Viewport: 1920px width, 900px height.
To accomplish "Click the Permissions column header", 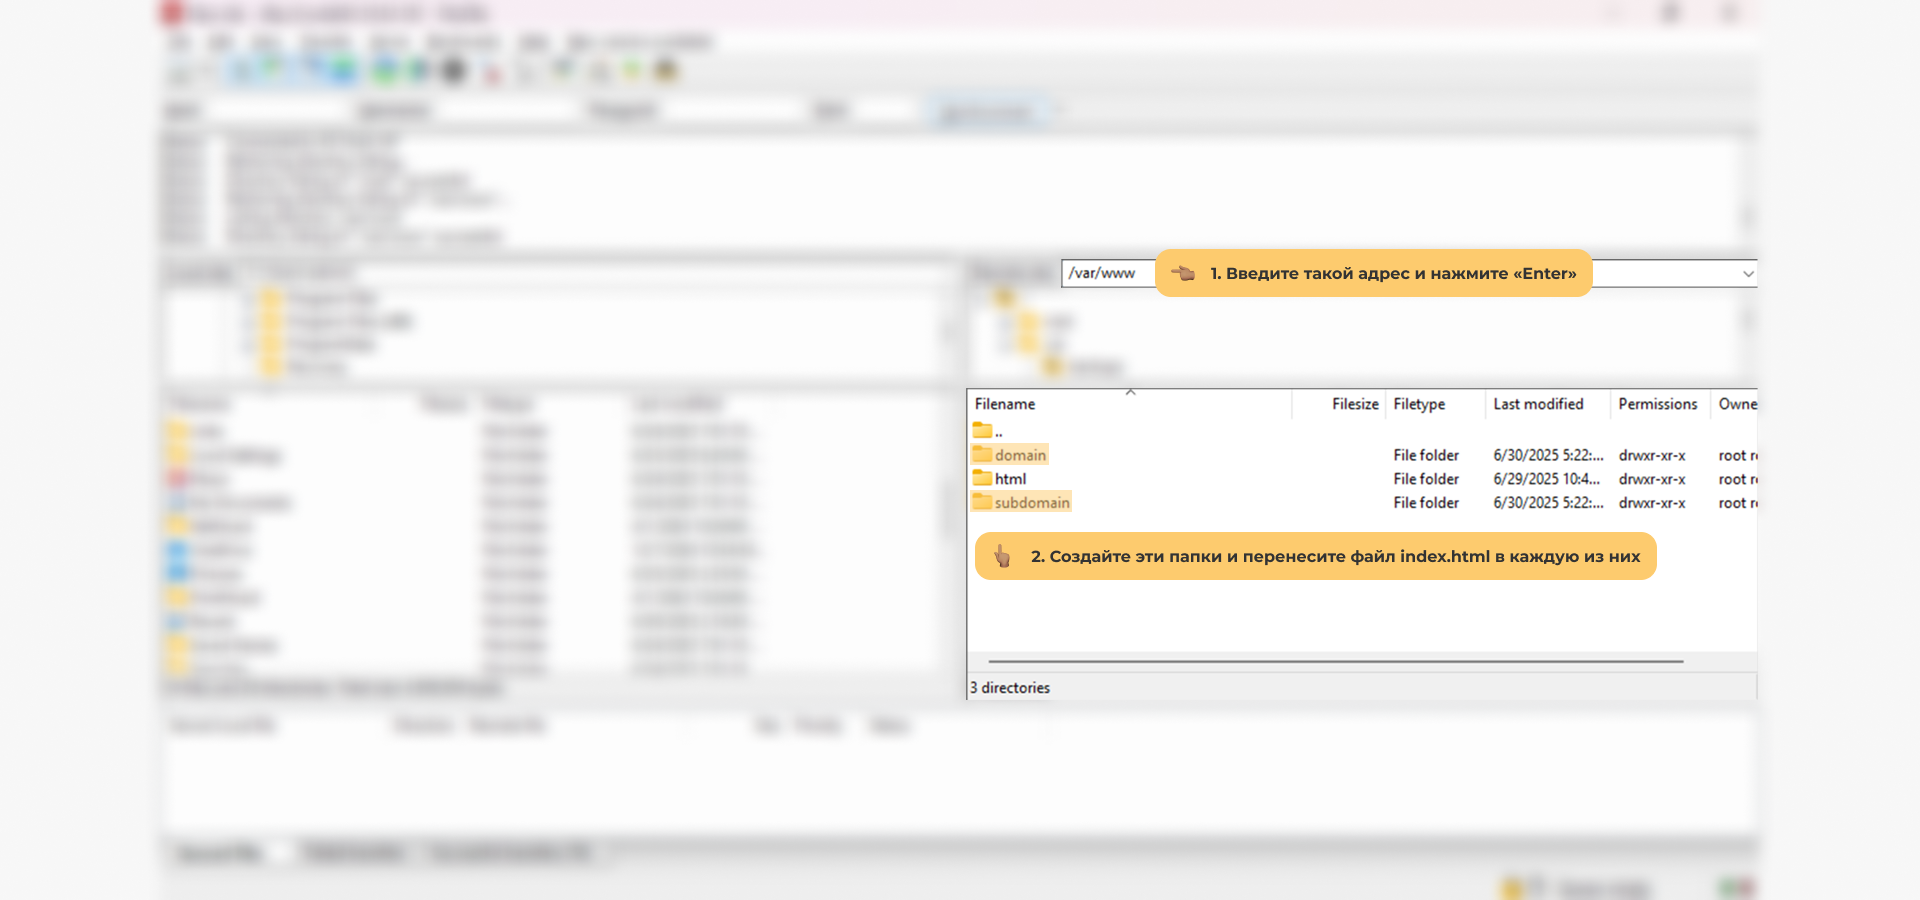I will tap(1657, 404).
